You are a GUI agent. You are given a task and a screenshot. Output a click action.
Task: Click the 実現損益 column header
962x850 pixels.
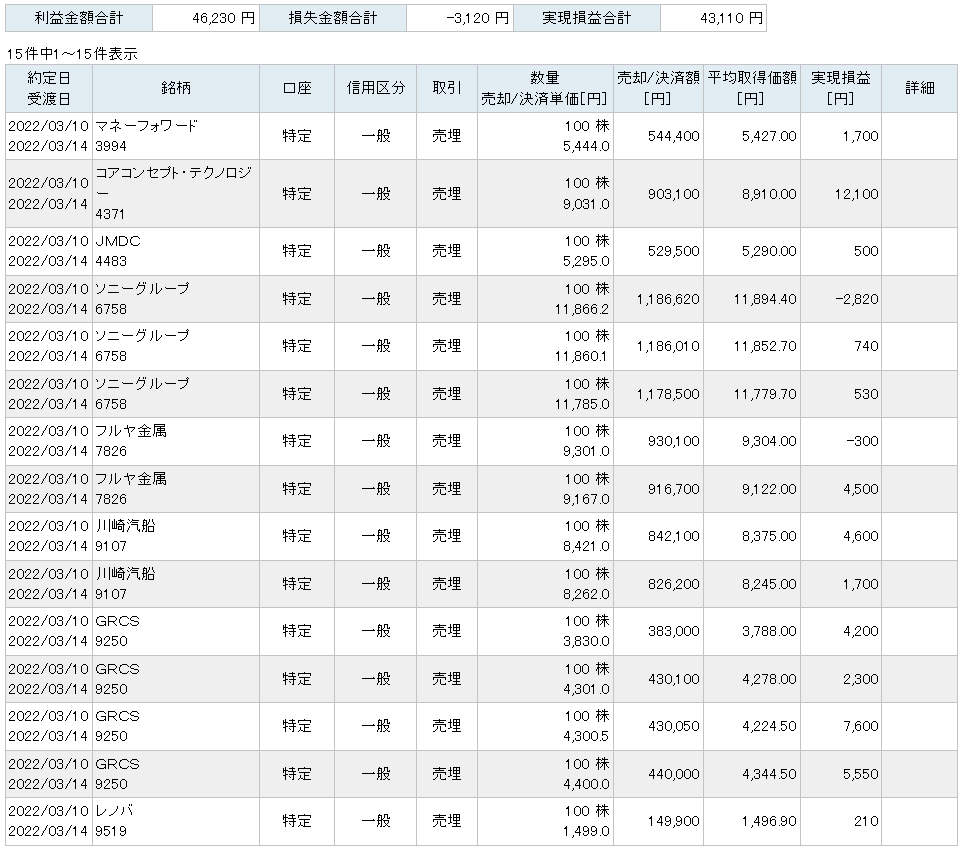(841, 88)
